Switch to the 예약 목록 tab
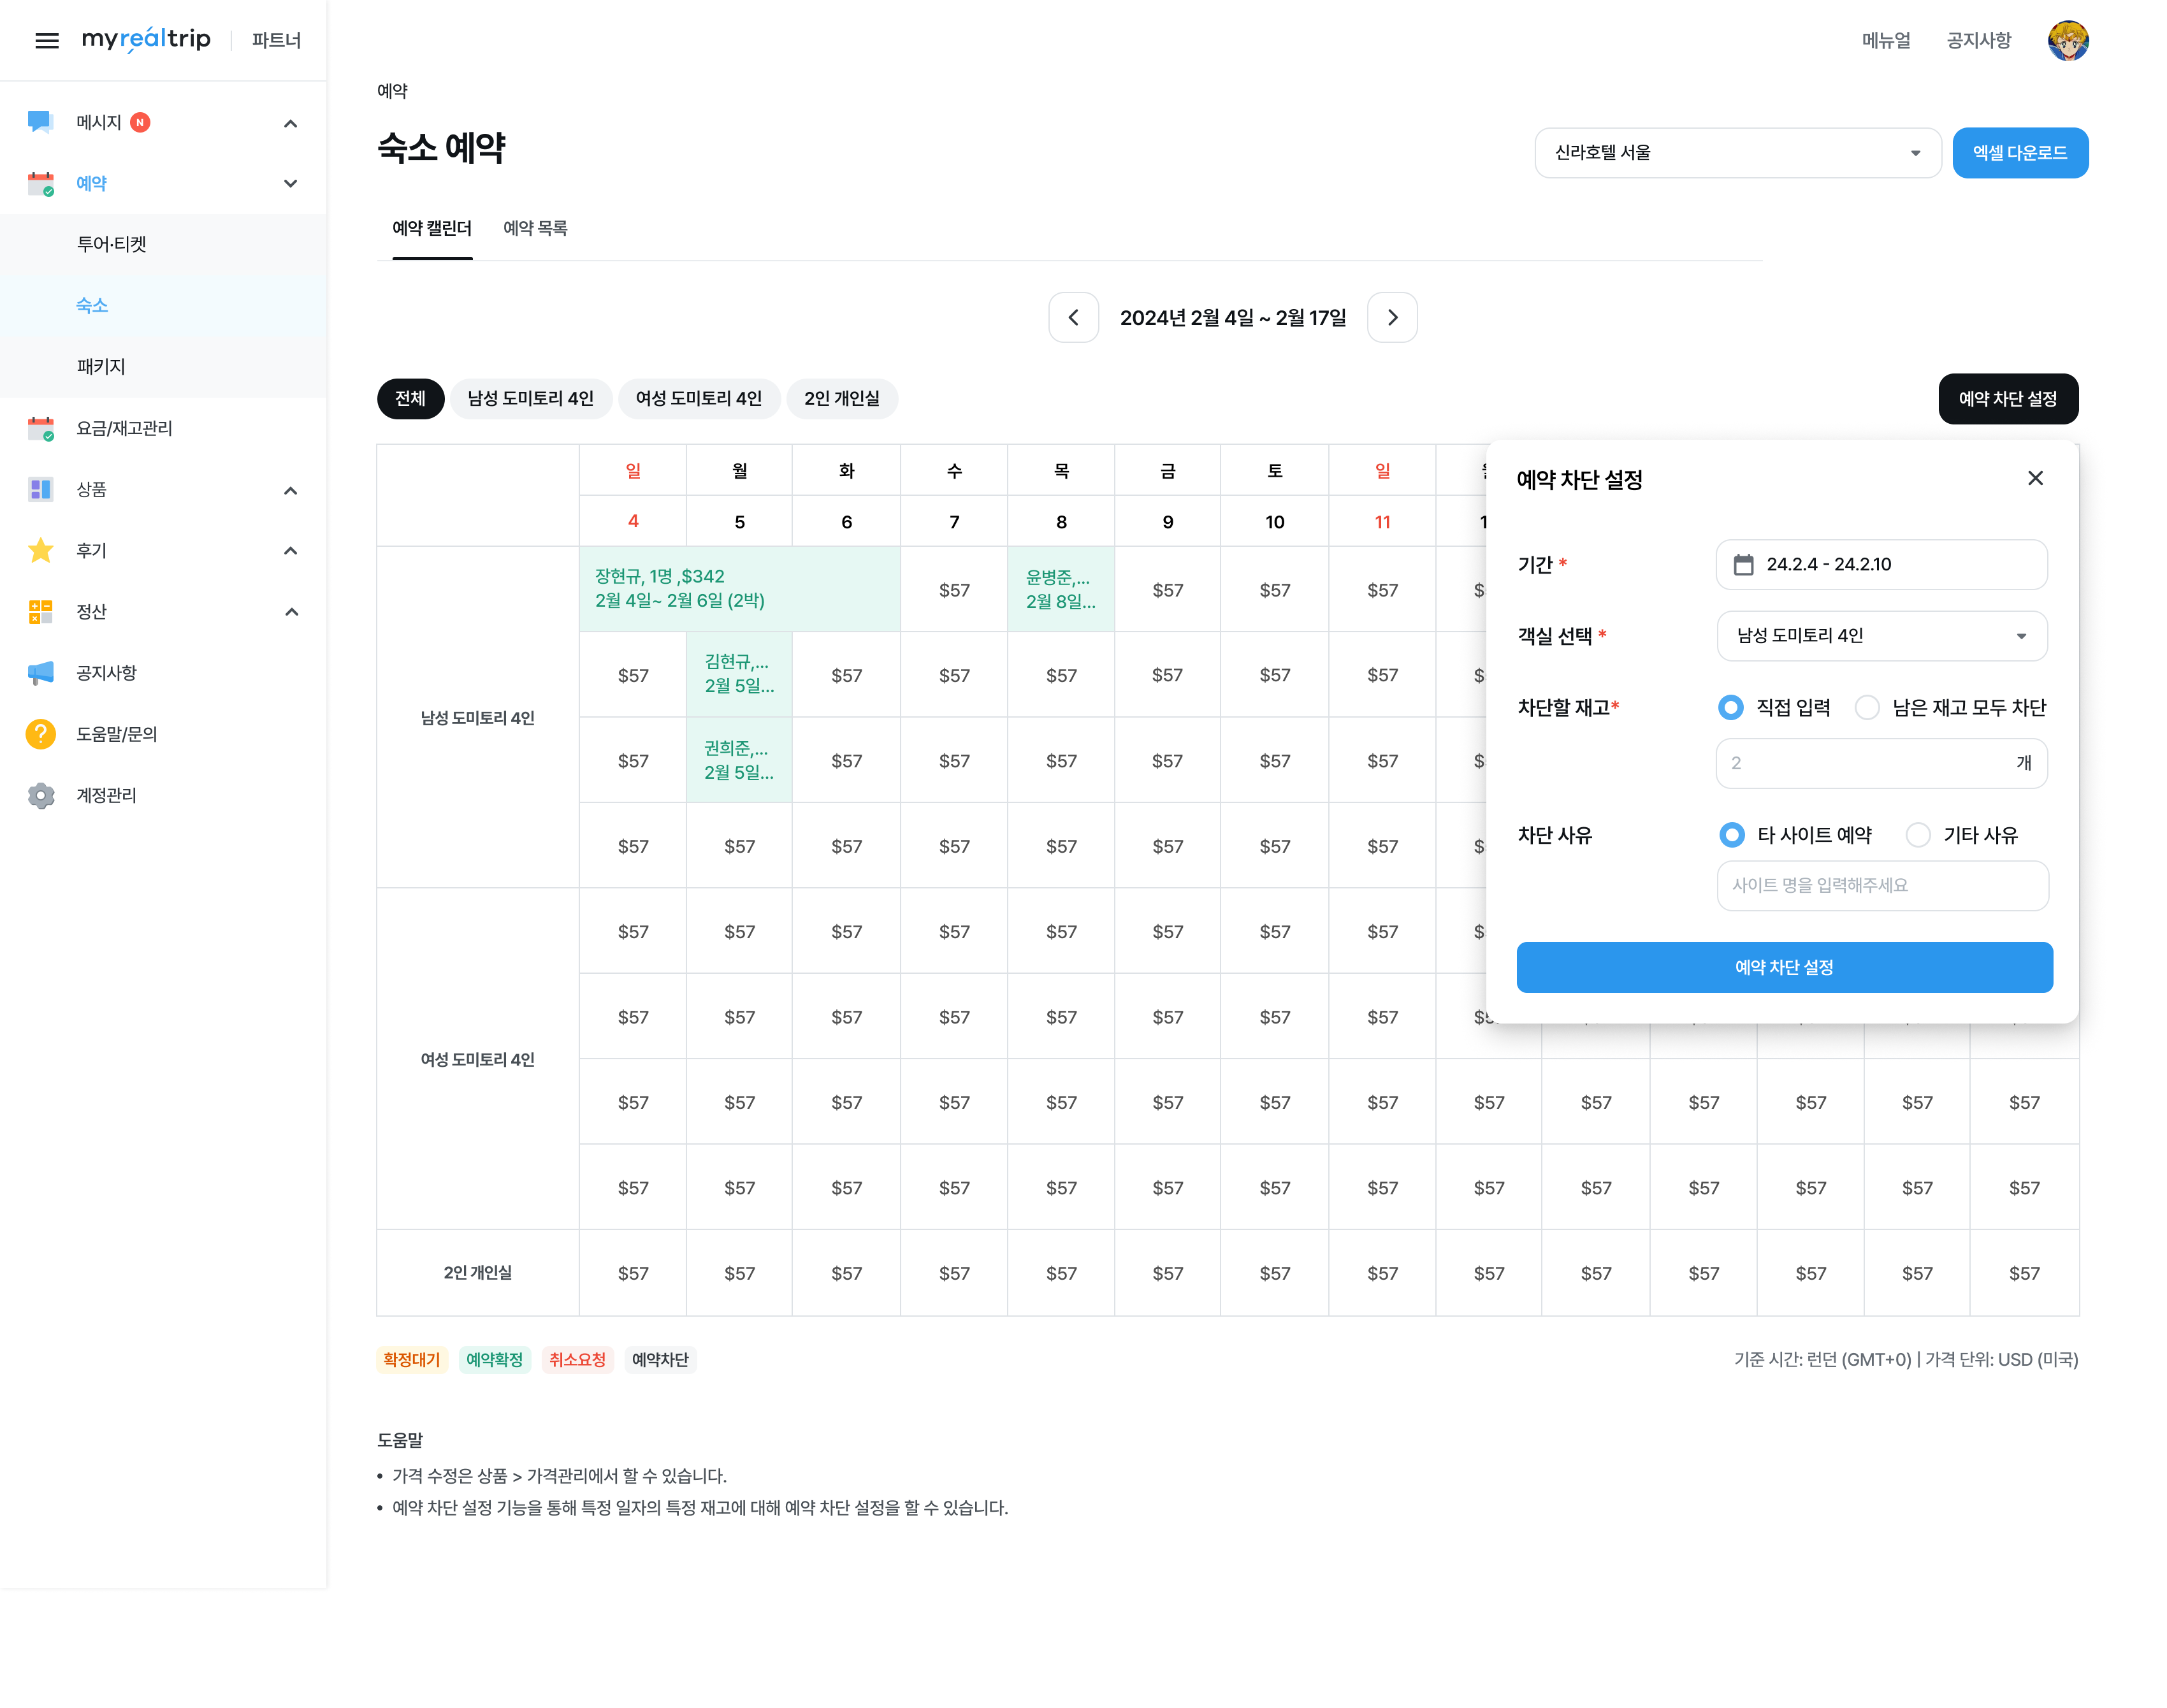Screen dimensions: 2167x1708 click(535, 228)
